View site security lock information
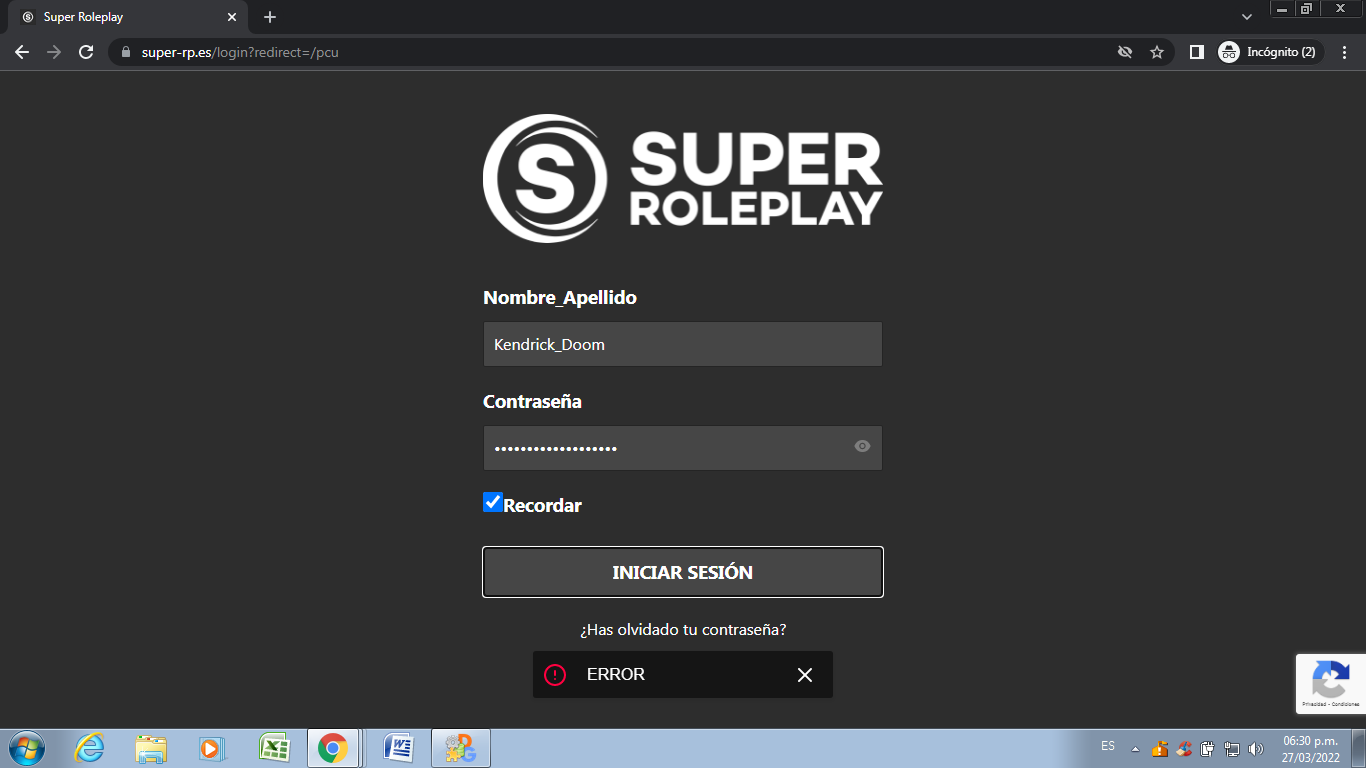This screenshot has width=1366, height=768. coord(126,52)
